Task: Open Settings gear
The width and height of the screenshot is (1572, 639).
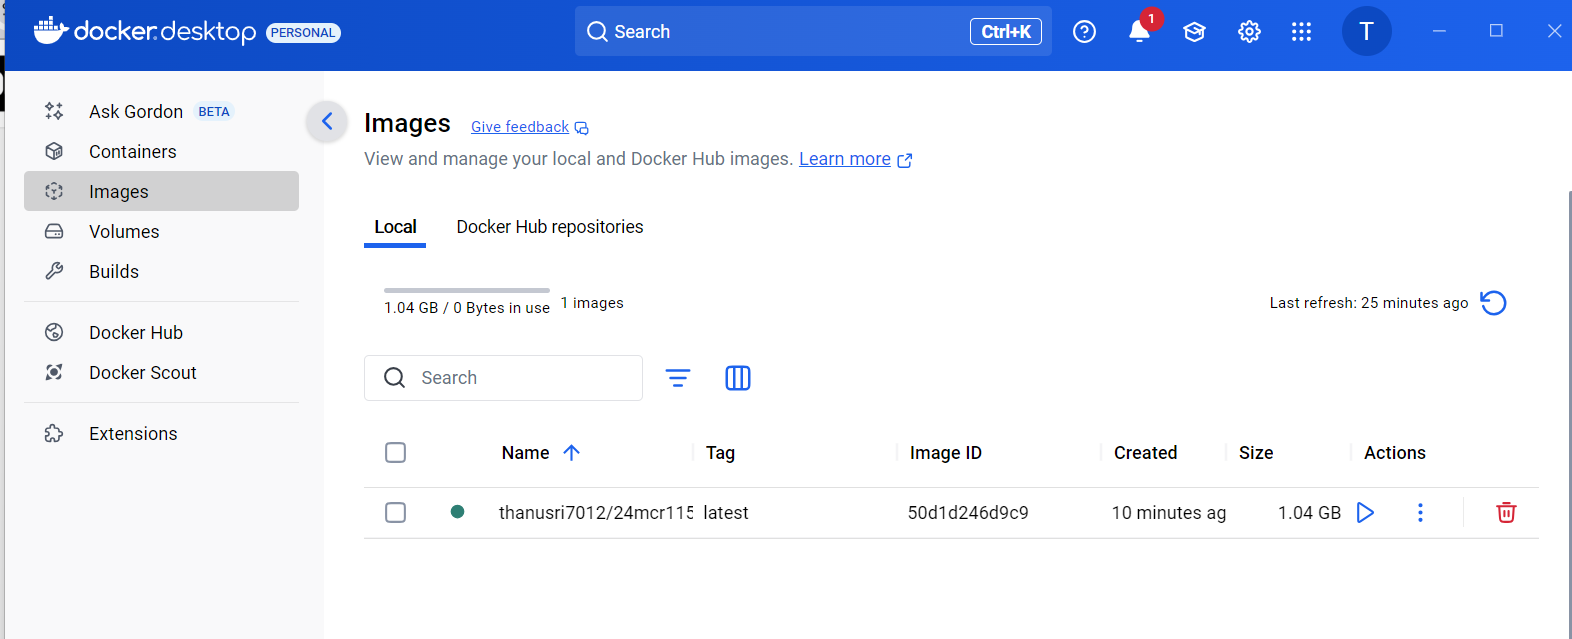Action: point(1249,32)
